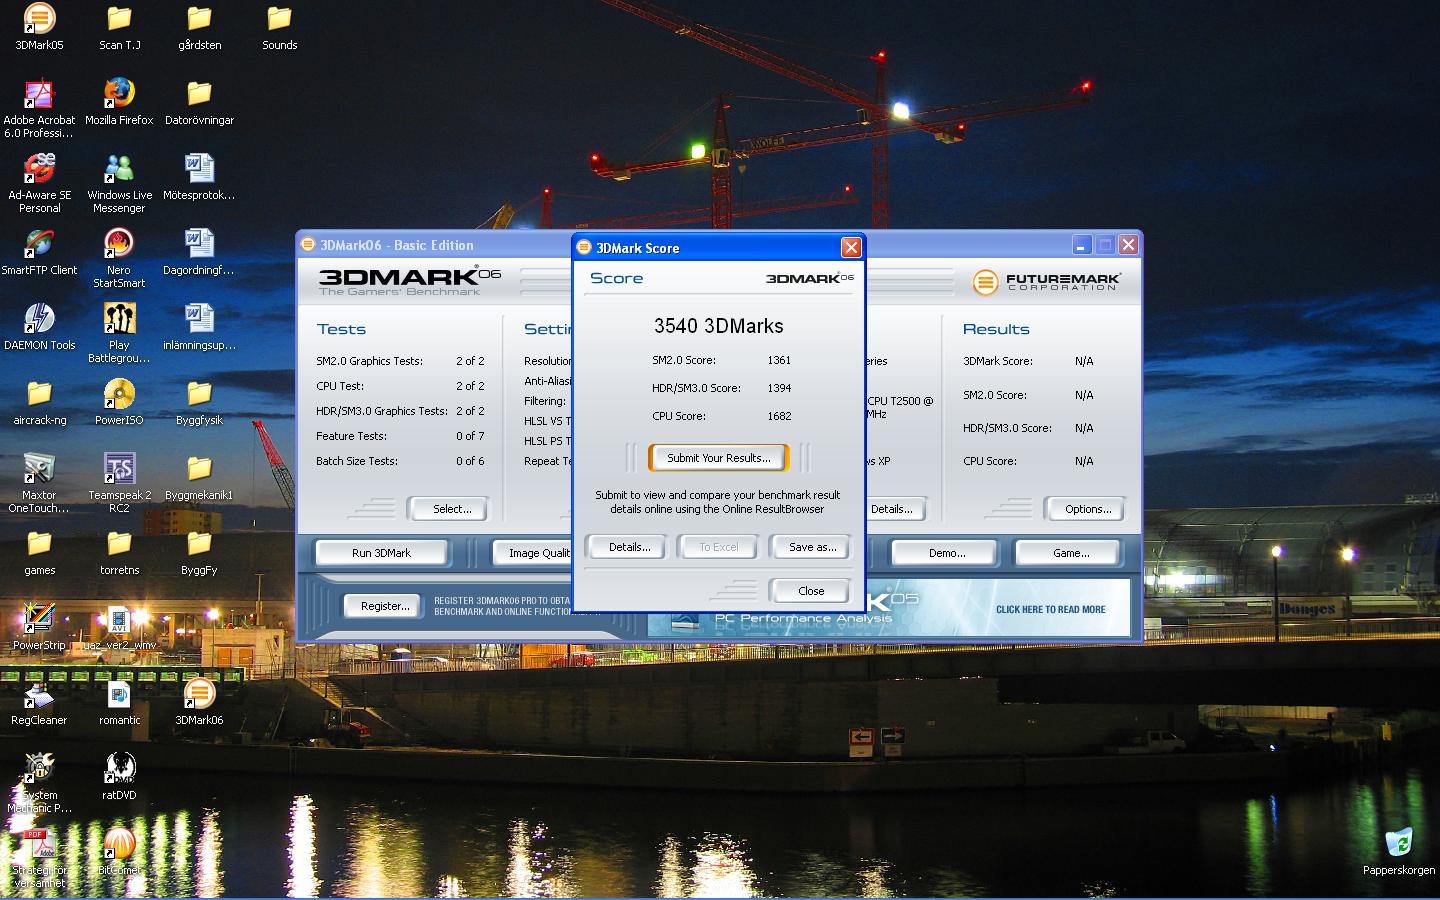
Task: Open the Dagordningsf Word document
Action: click(199, 252)
